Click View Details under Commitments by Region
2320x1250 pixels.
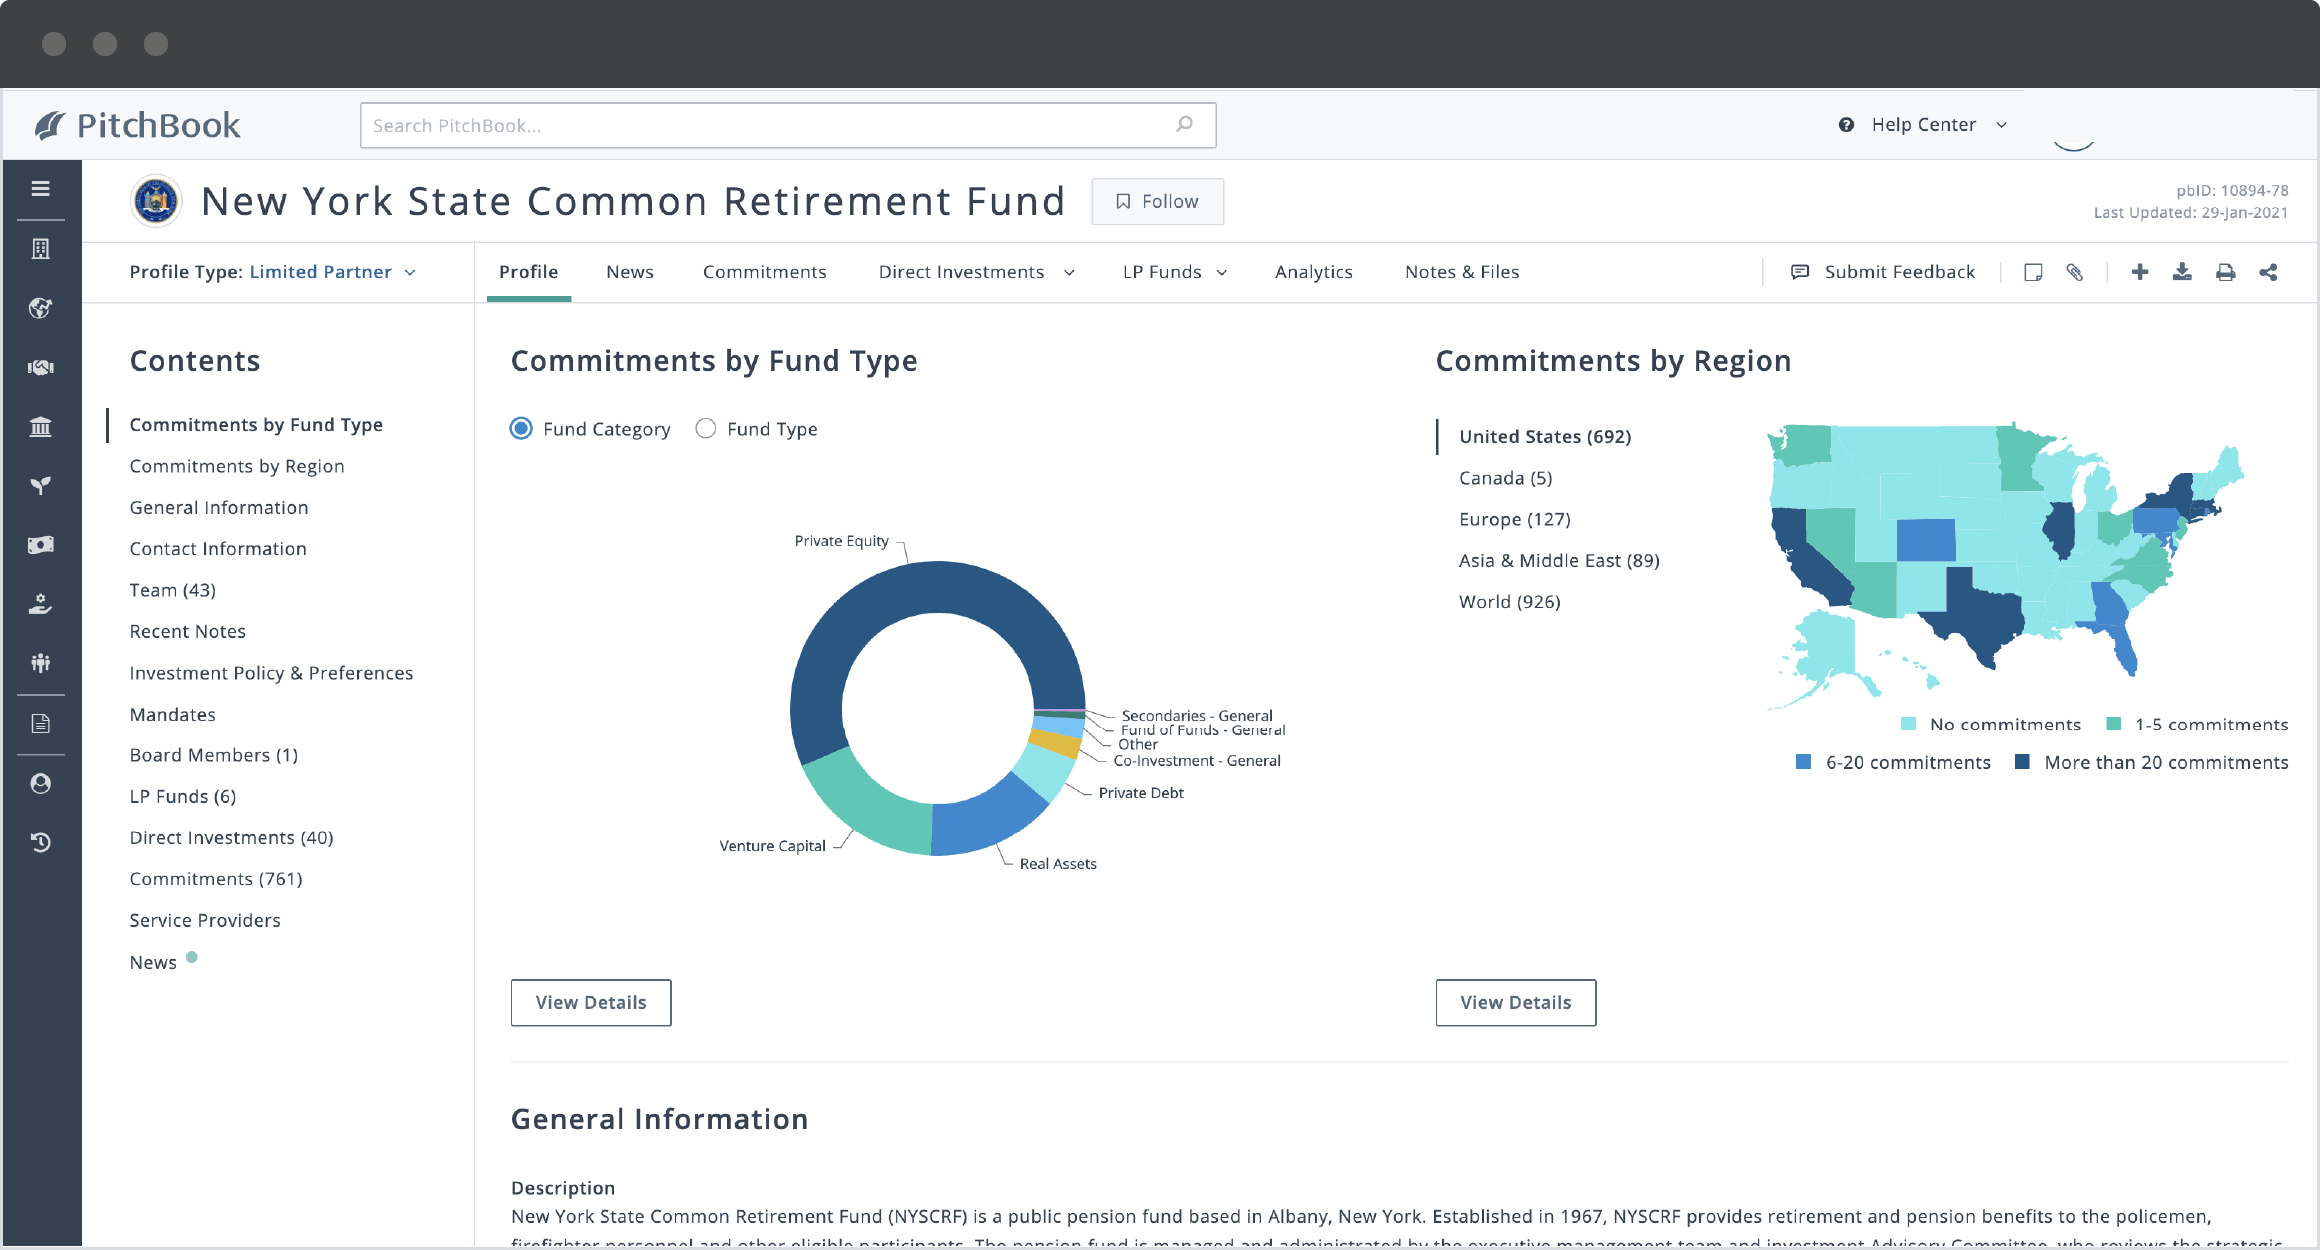tap(1515, 1002)
